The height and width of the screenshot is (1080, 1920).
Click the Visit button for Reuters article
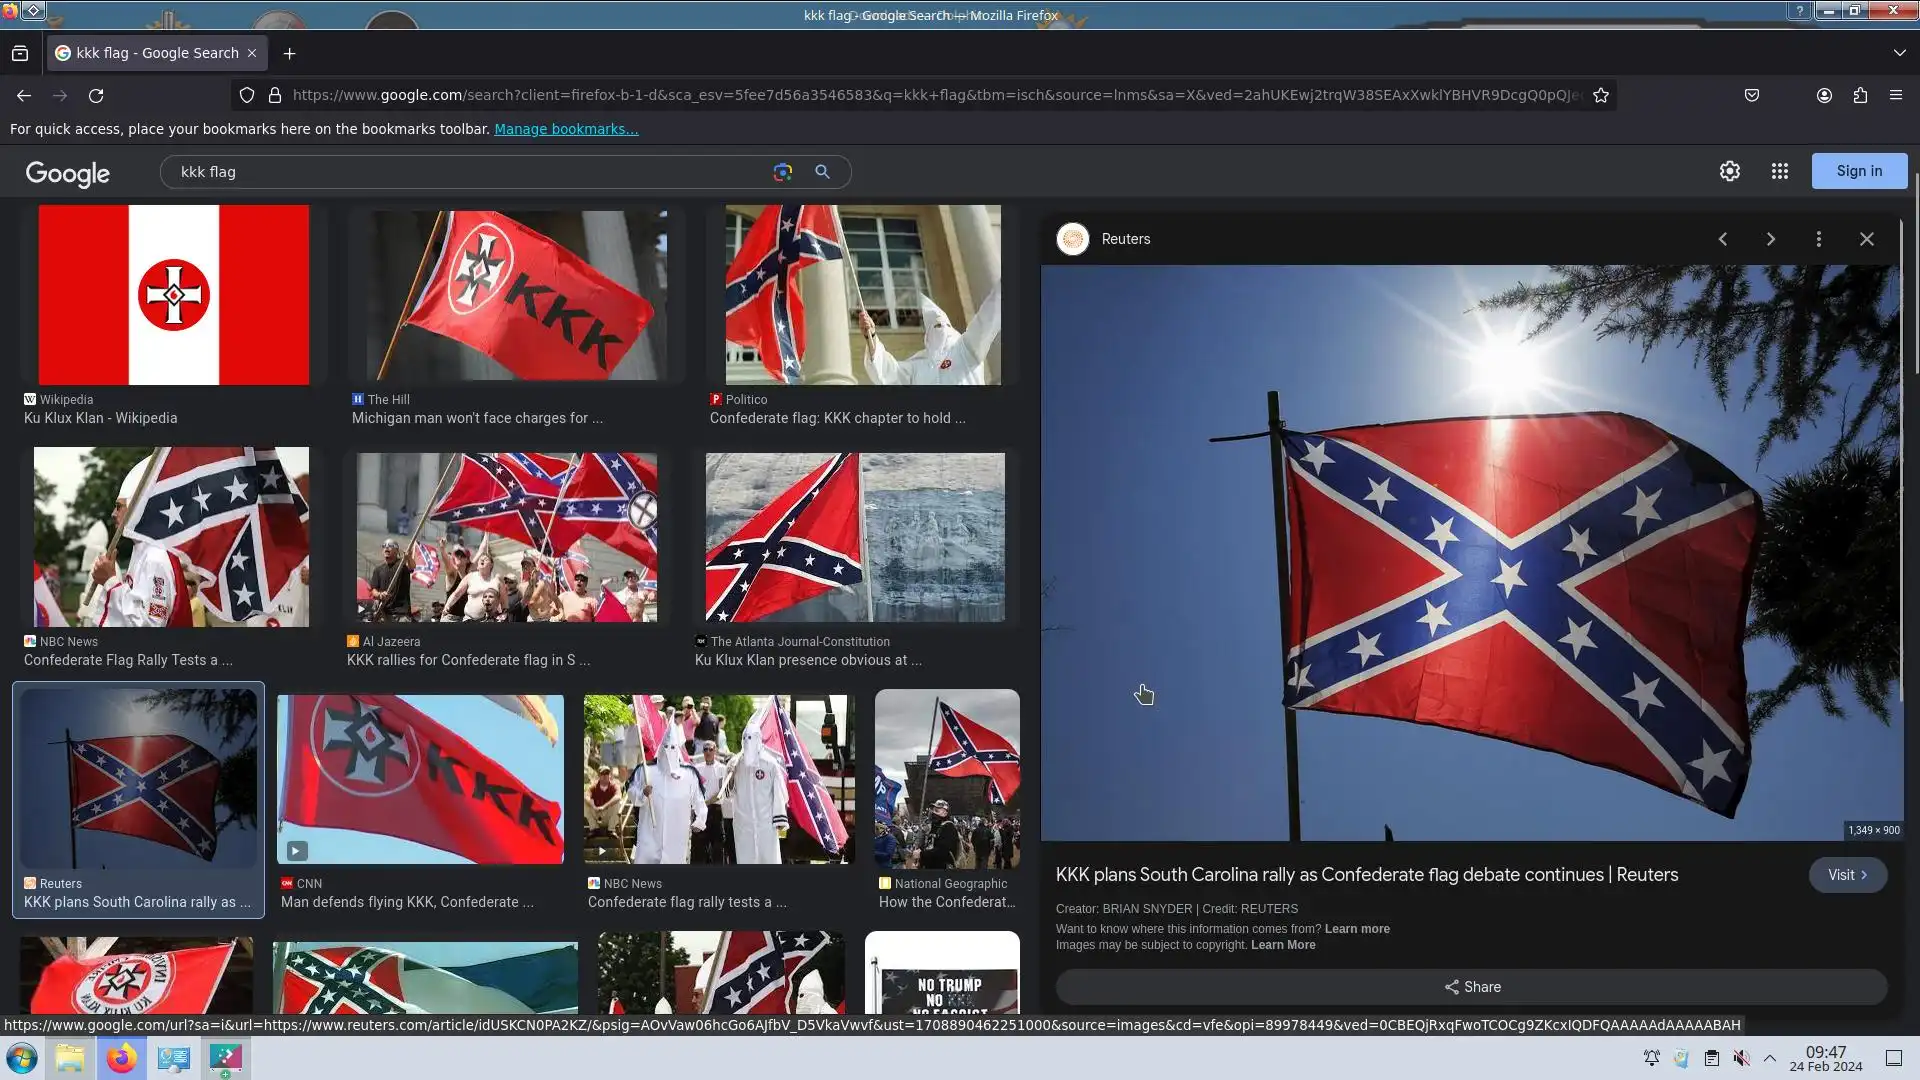pos(1846,875)
